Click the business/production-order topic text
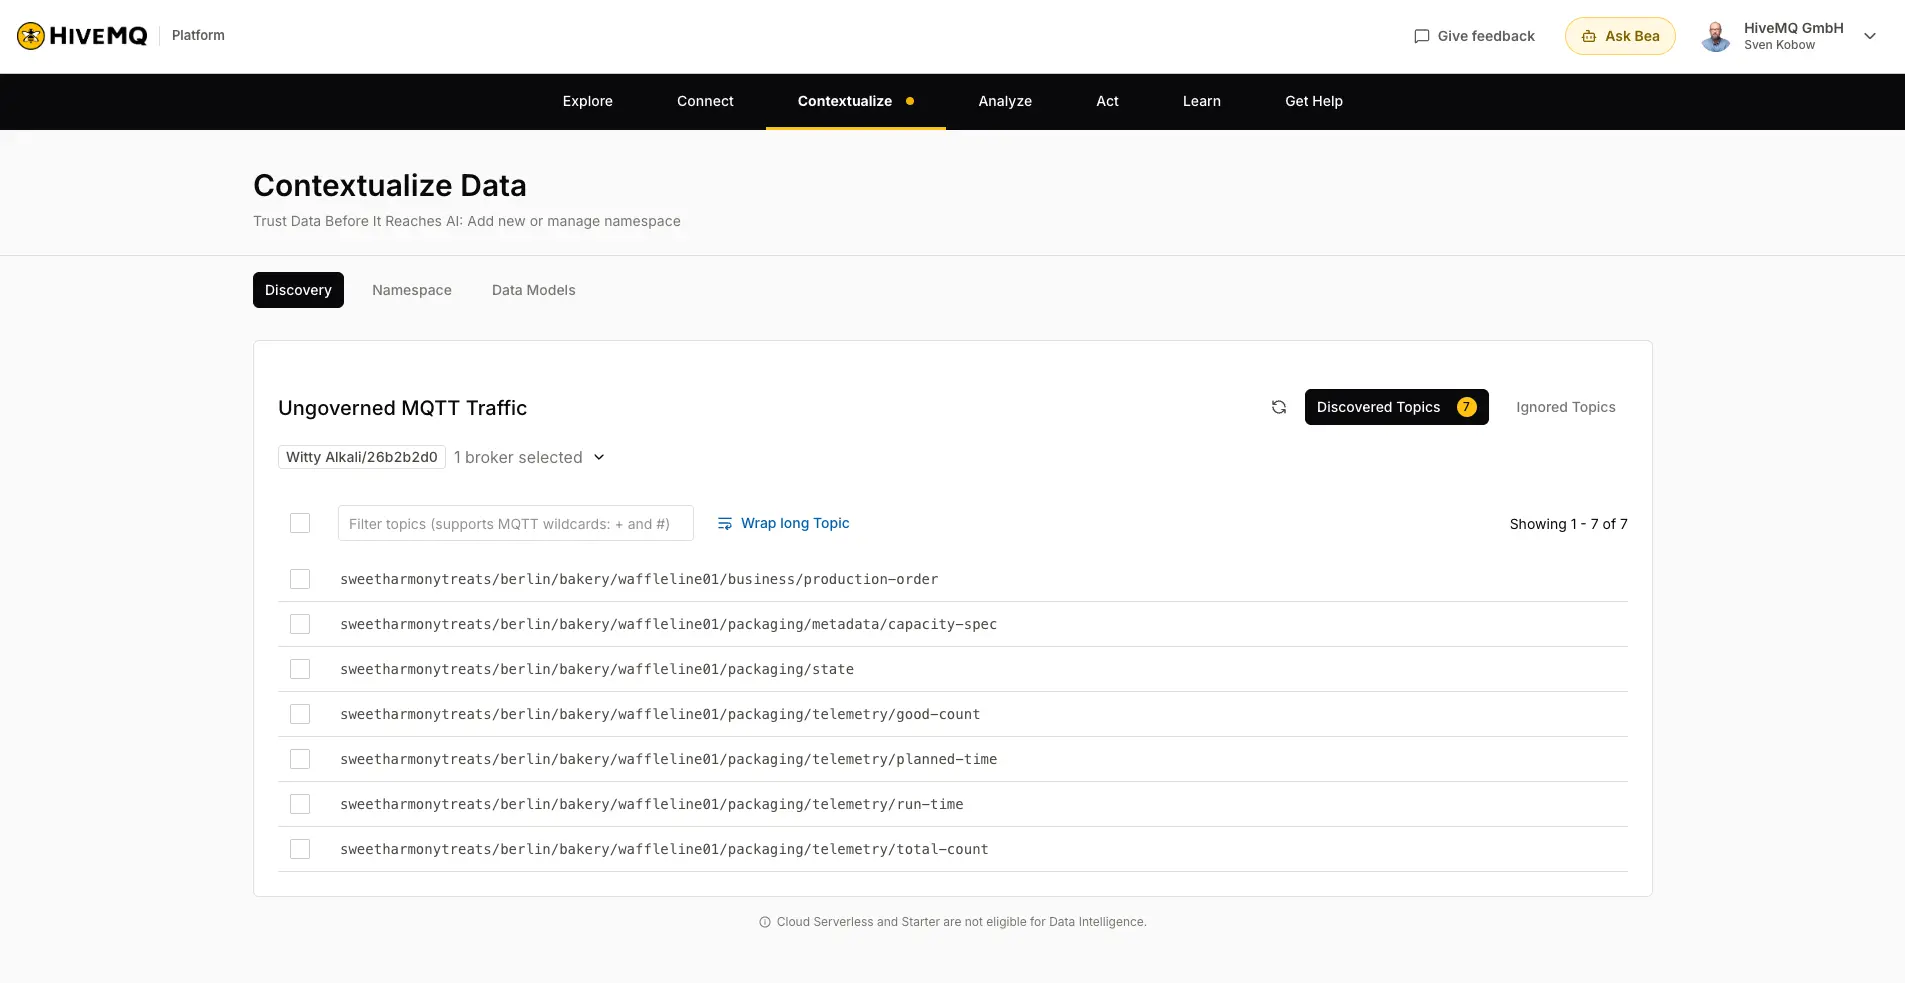The width and height of the screenshot is (1905, 983). coord(639,579)
